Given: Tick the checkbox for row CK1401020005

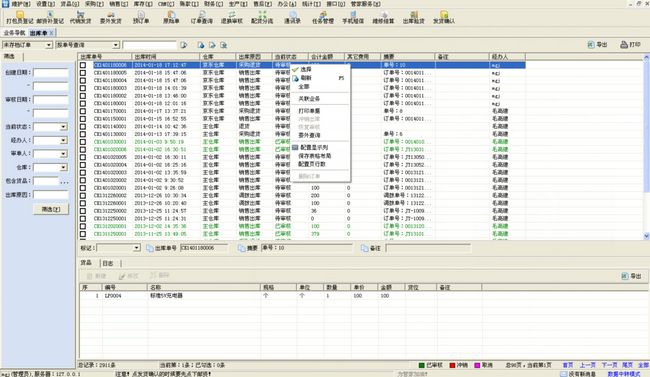Looking at the screenshot, I should pyautogui.click(x=83, y=157).
